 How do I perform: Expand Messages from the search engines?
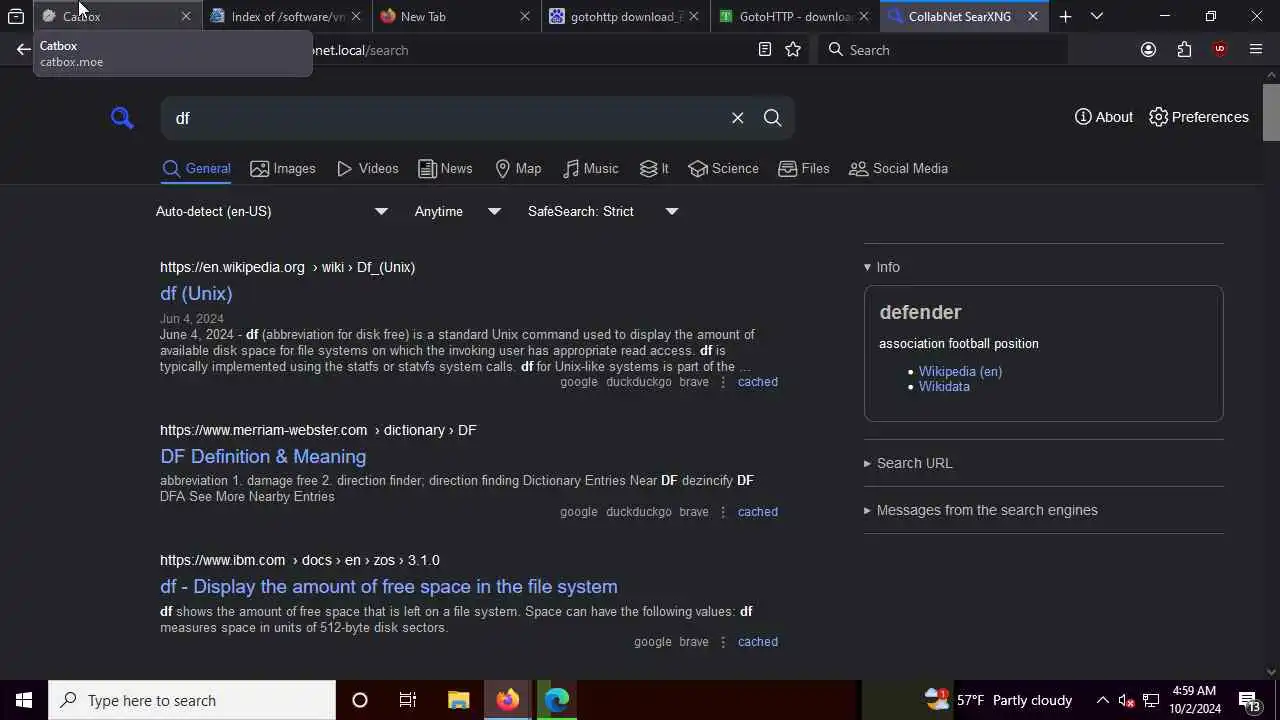click(981, 510)
